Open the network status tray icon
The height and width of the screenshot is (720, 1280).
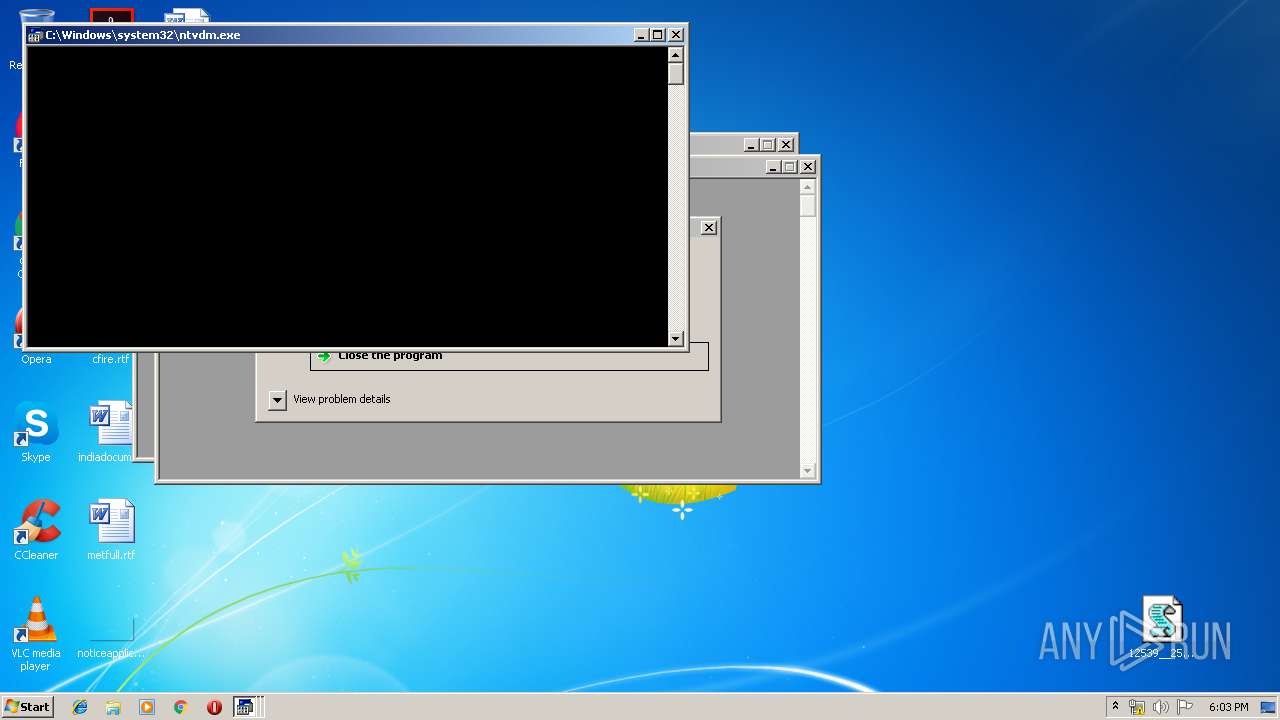coord(1137,707)
